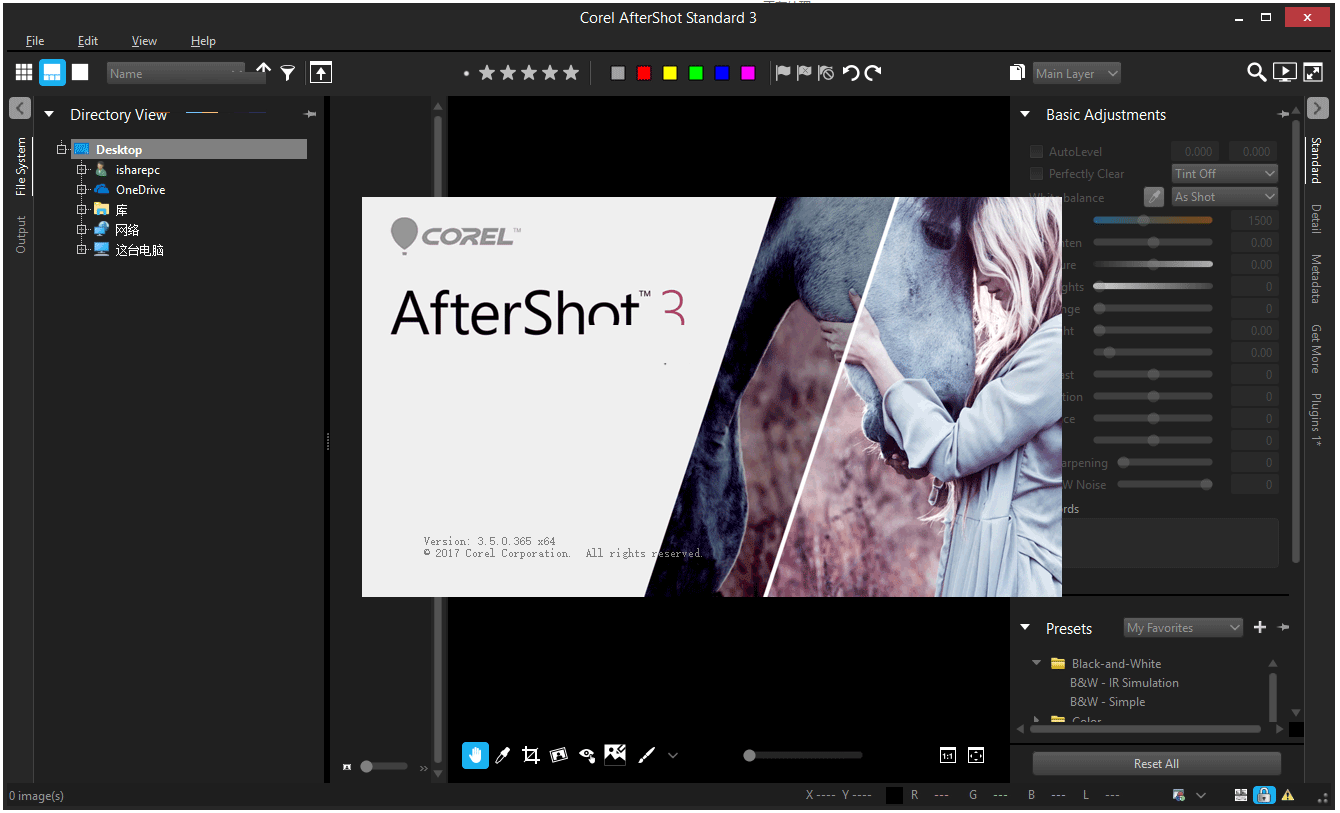Switch to the Metadata tab
The height and width of the screenshot is (813, 1340).
click(1316, 279)
